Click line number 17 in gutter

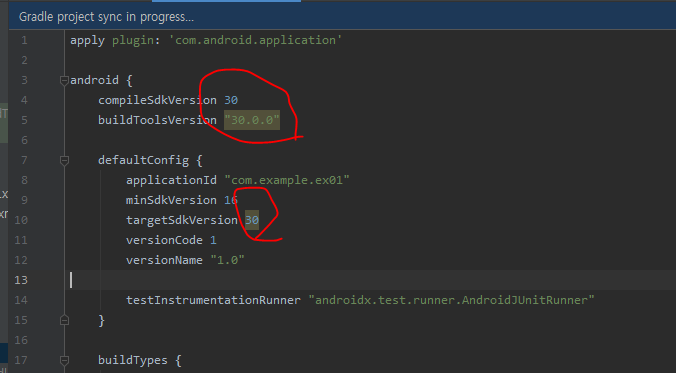pos(21,360)
